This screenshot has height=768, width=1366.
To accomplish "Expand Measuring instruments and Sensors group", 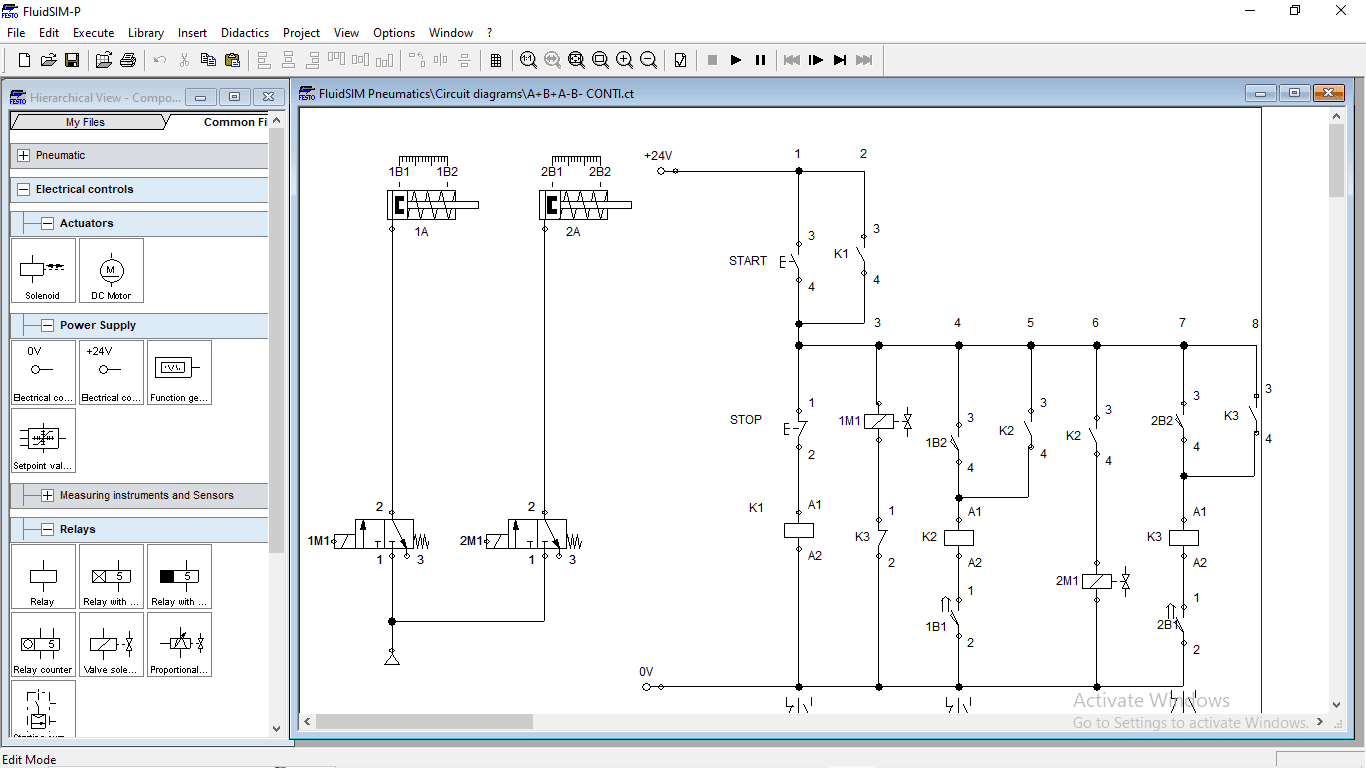I will coord(47,496).
